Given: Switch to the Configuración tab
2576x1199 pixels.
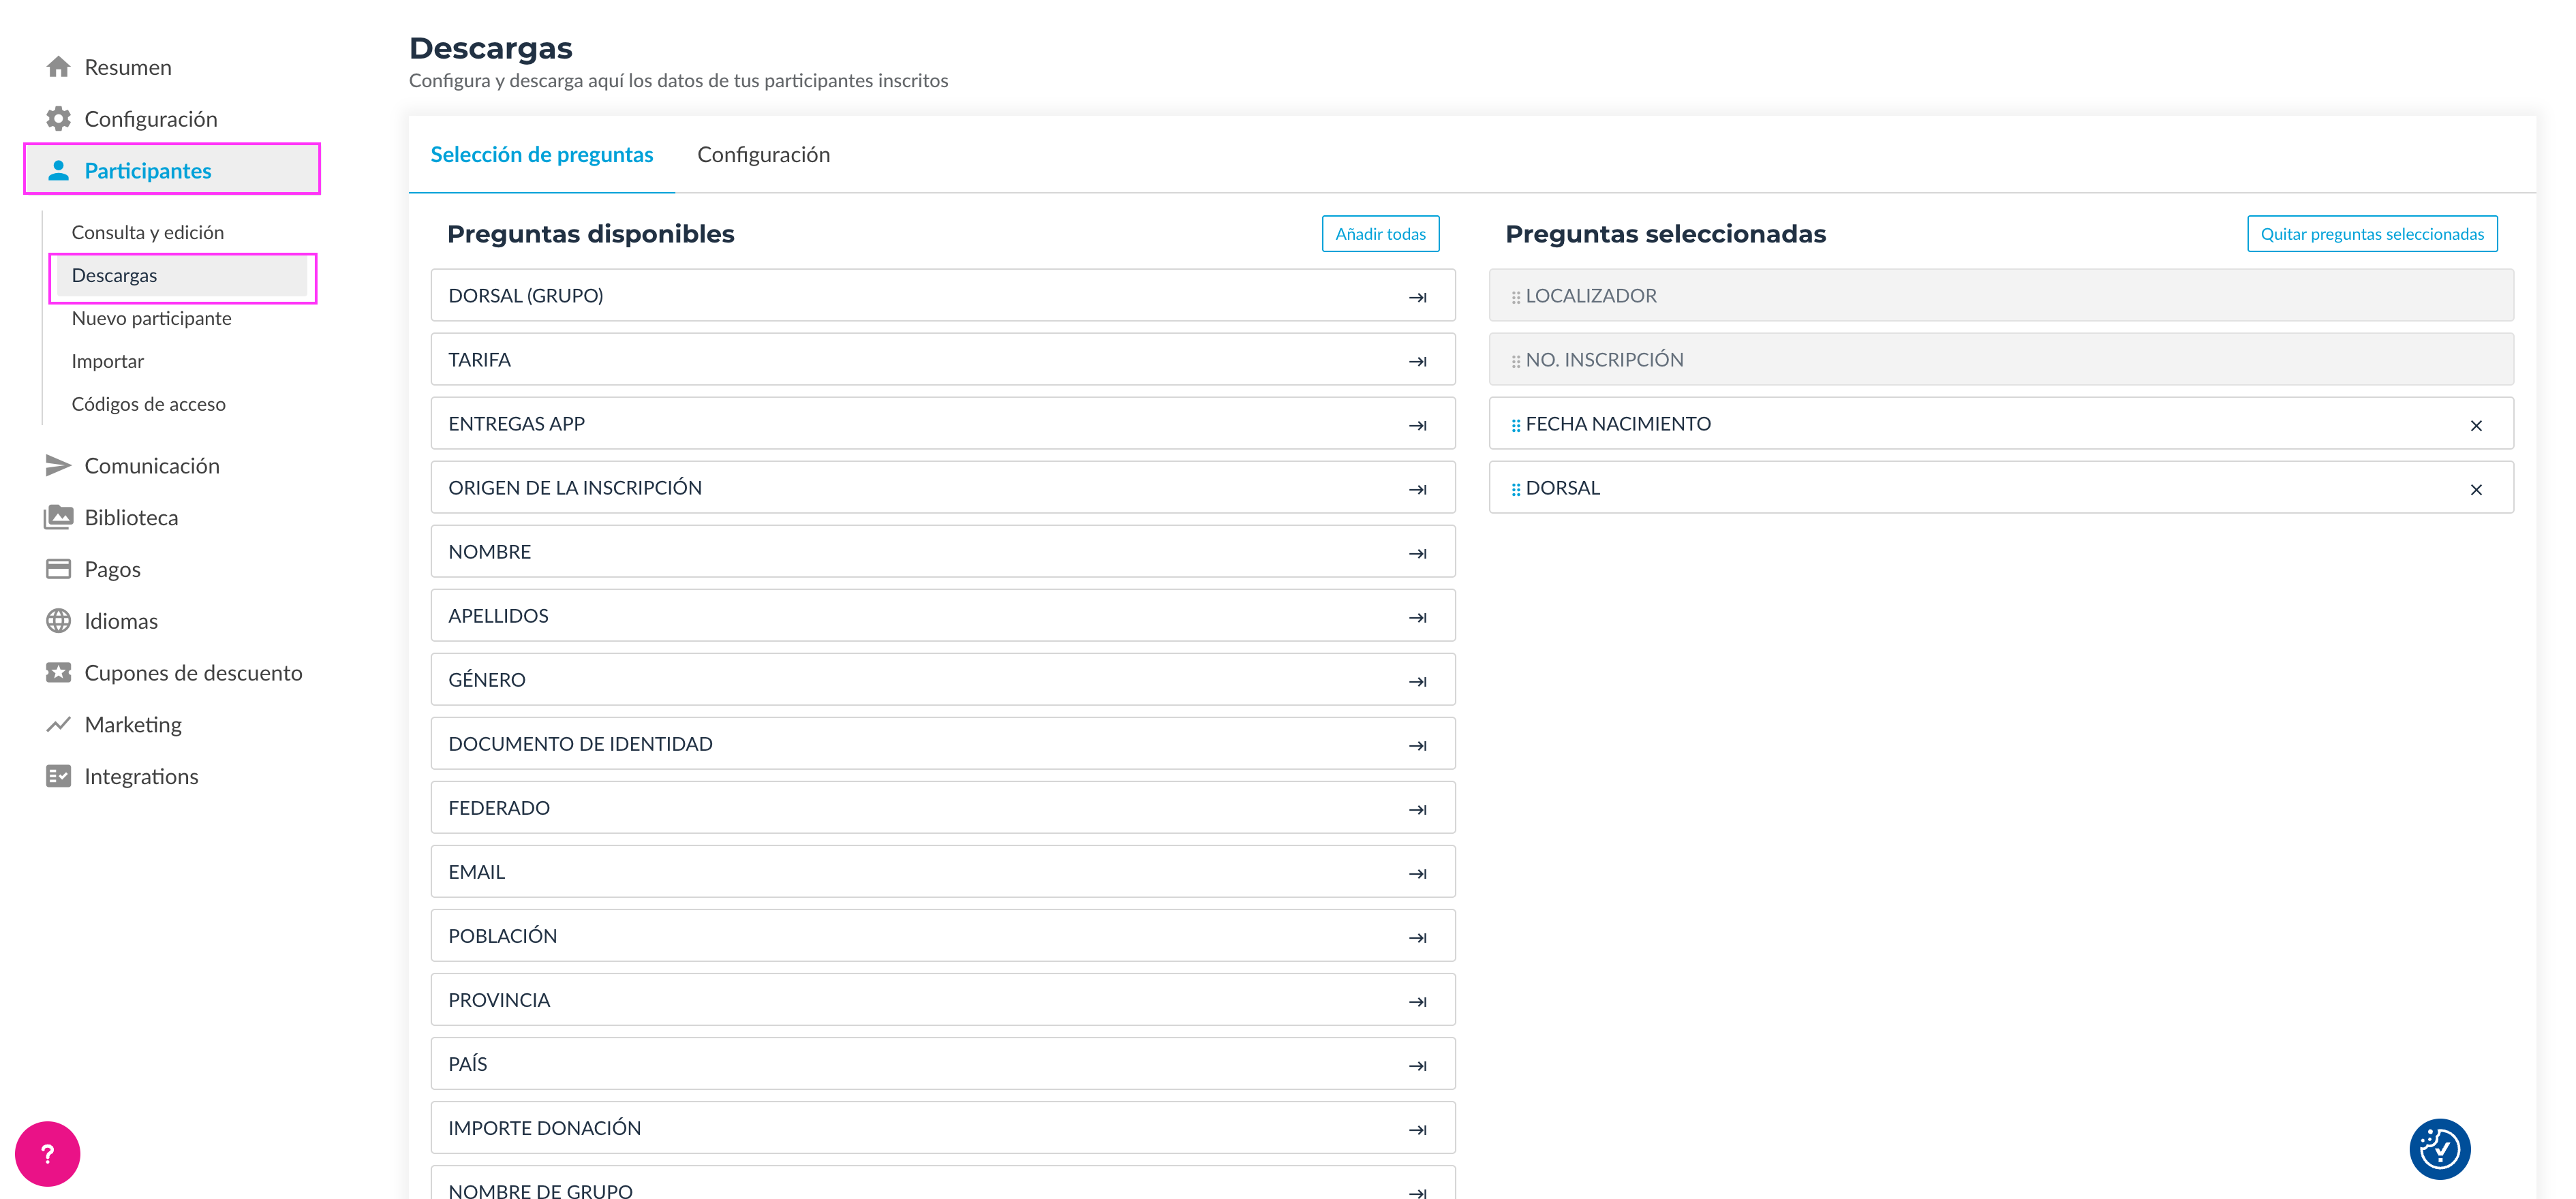Looking at the screenshot, I should click(763, 155).
